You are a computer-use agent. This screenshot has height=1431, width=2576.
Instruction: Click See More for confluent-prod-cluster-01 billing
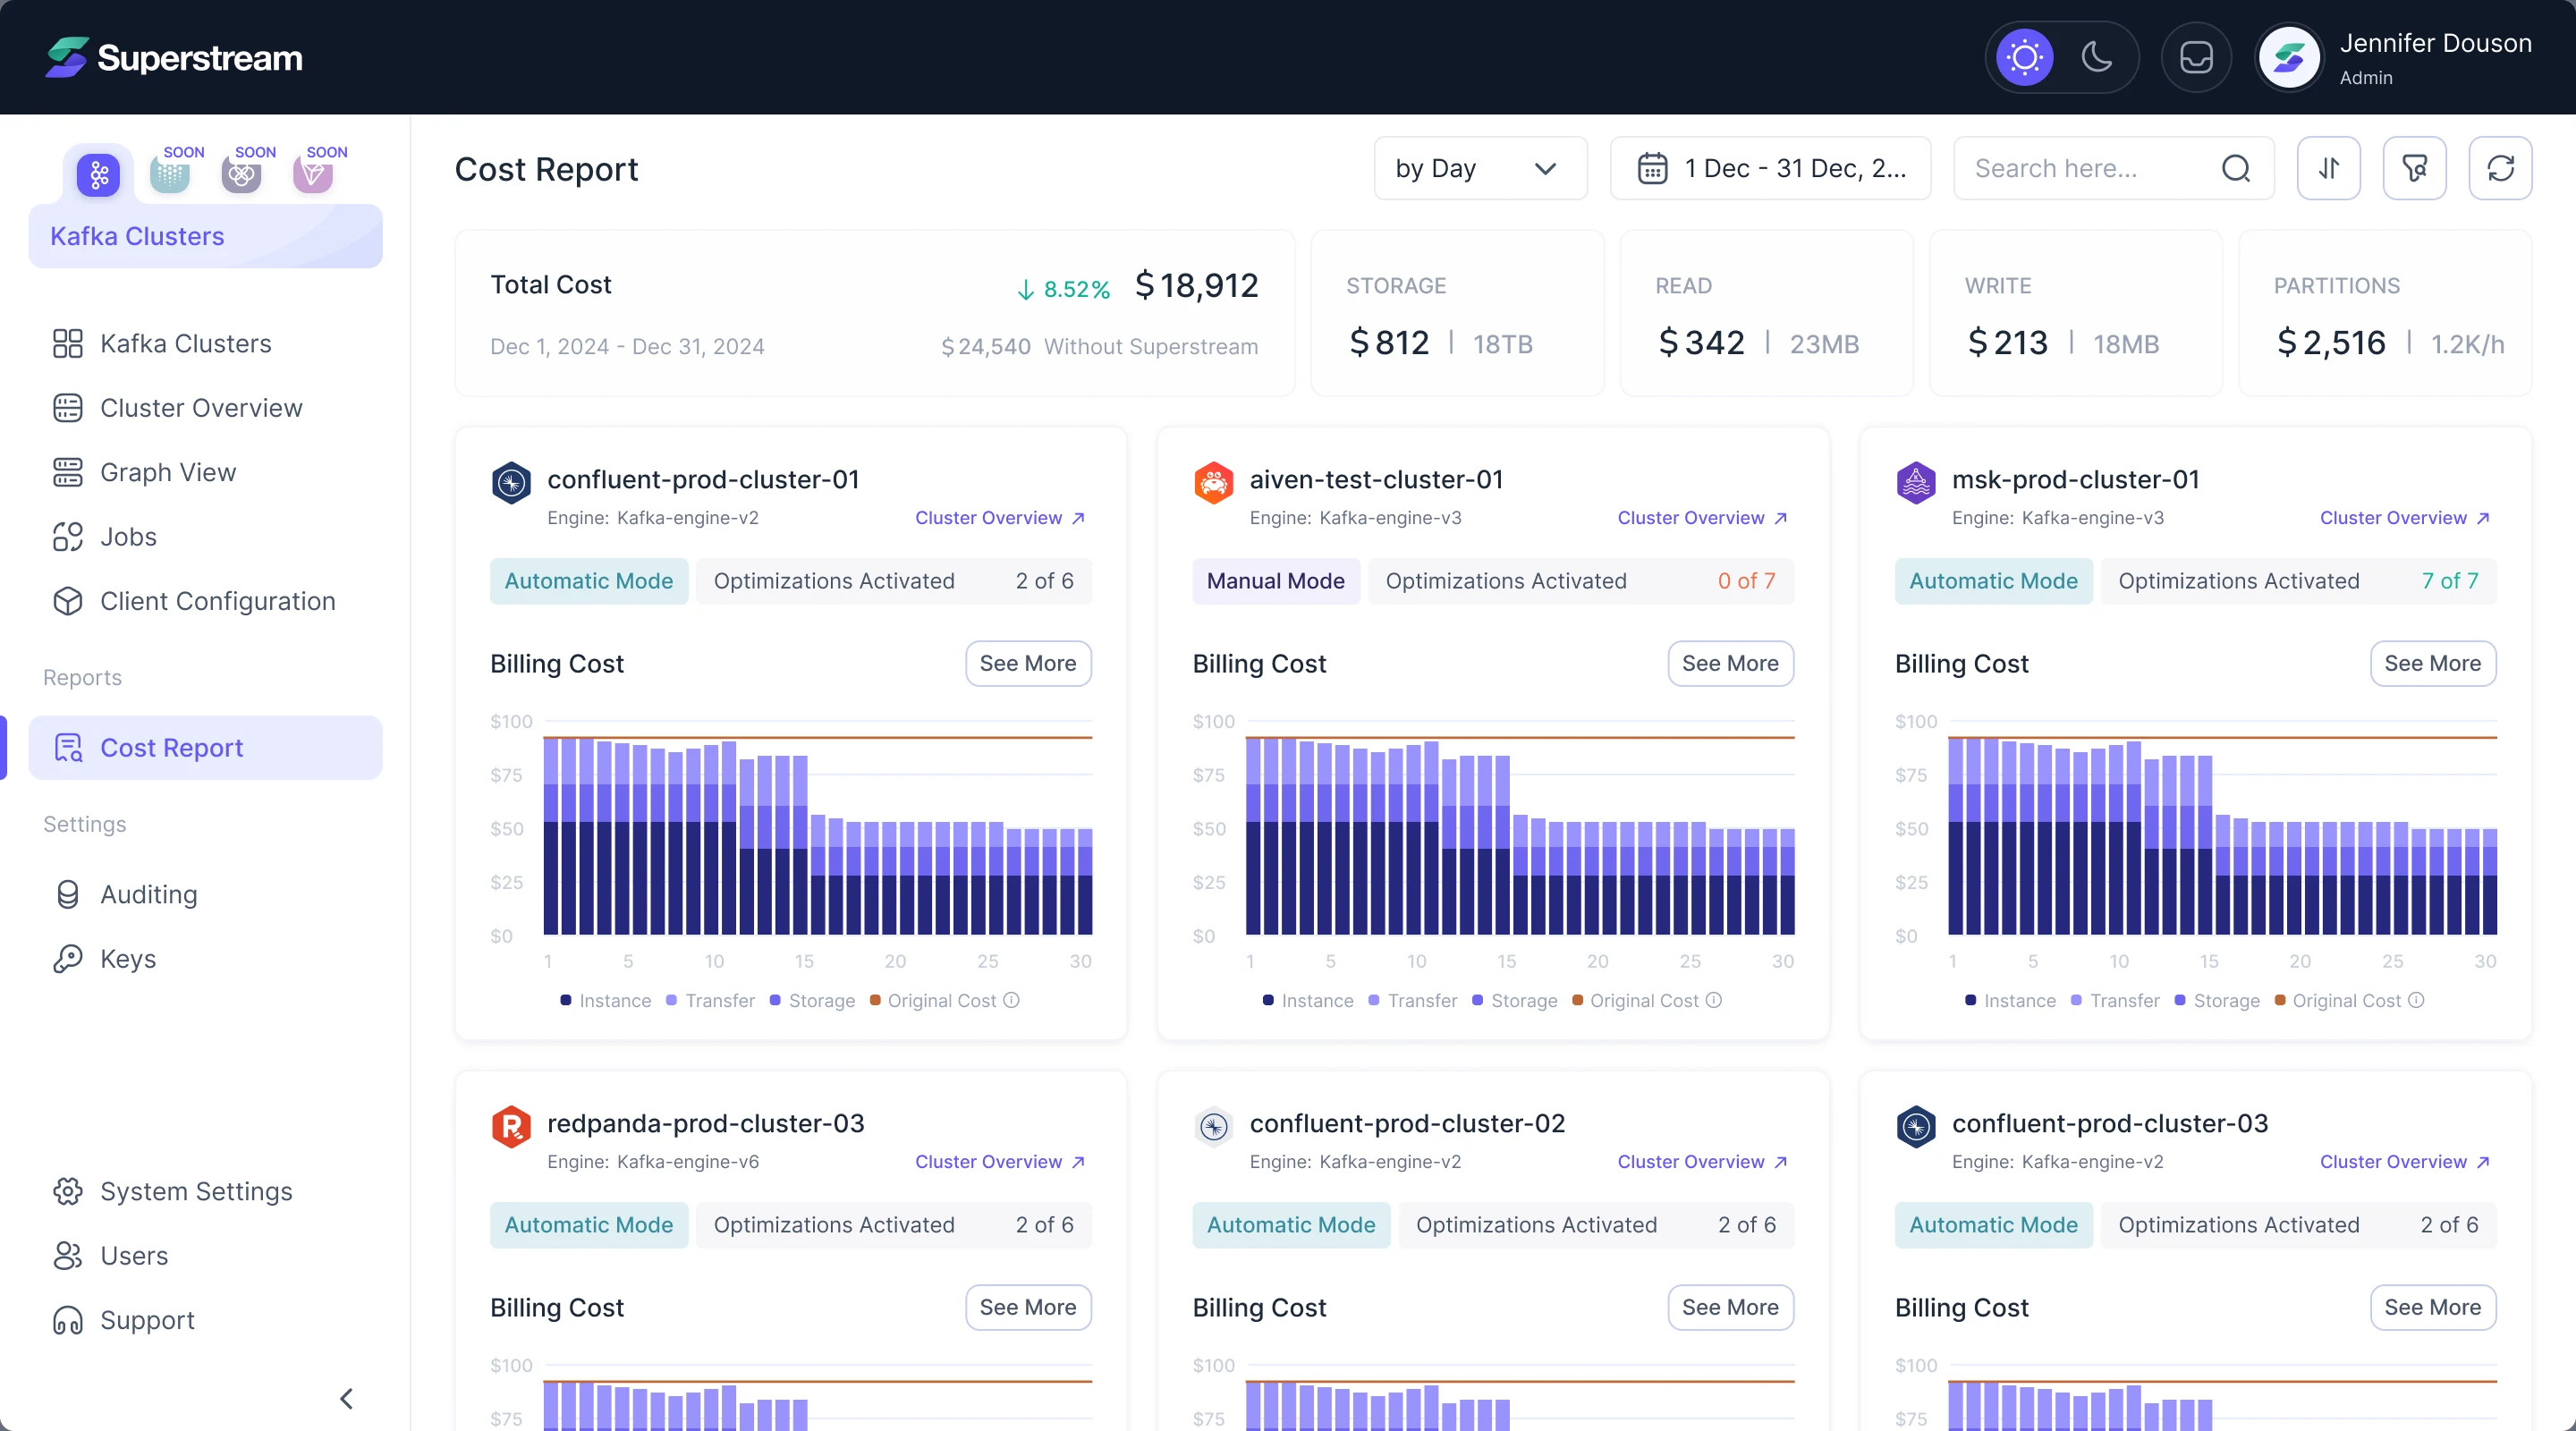coord(1028,663)
